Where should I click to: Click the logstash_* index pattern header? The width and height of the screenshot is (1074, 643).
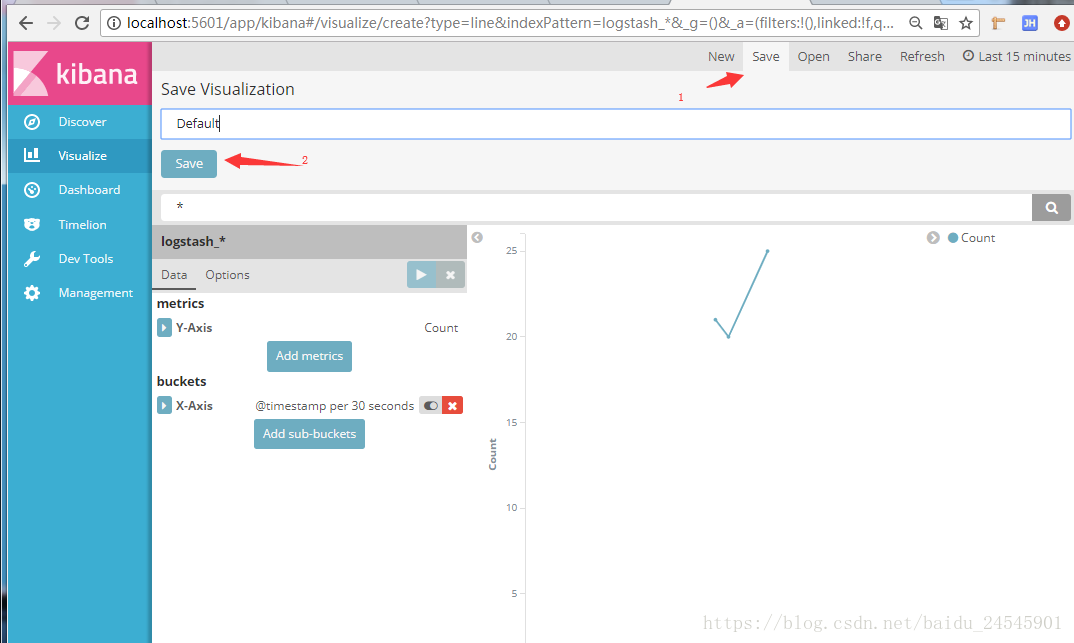310,242
